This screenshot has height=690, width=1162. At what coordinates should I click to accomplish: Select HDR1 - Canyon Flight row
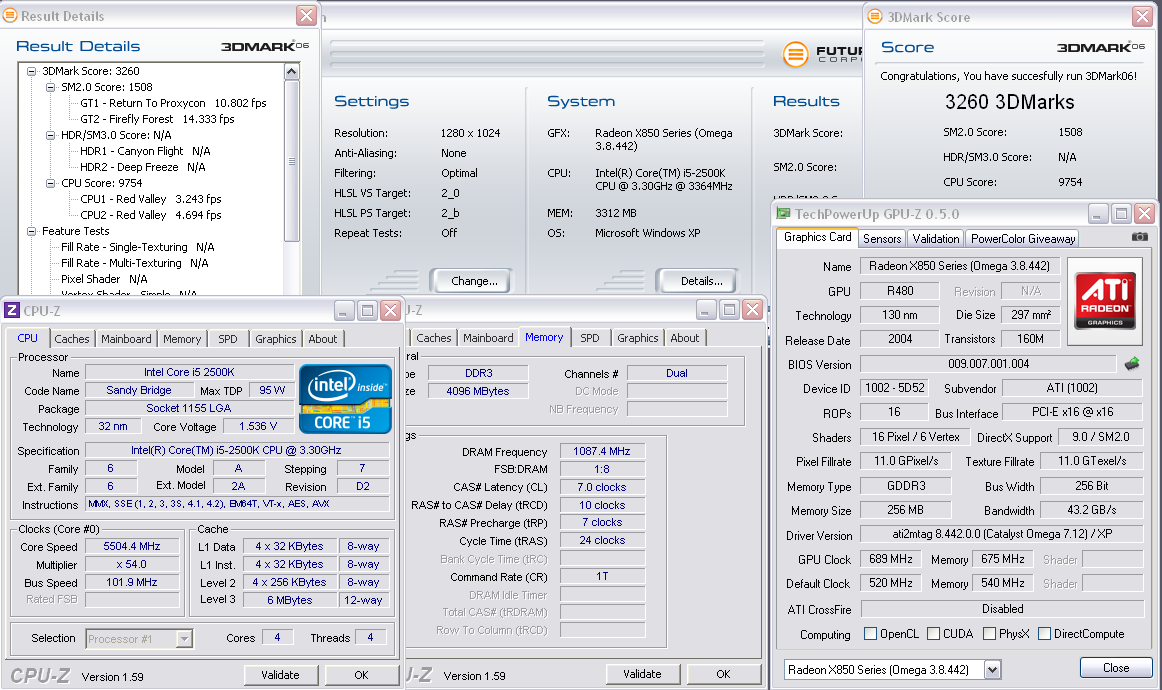click(145, 151)
